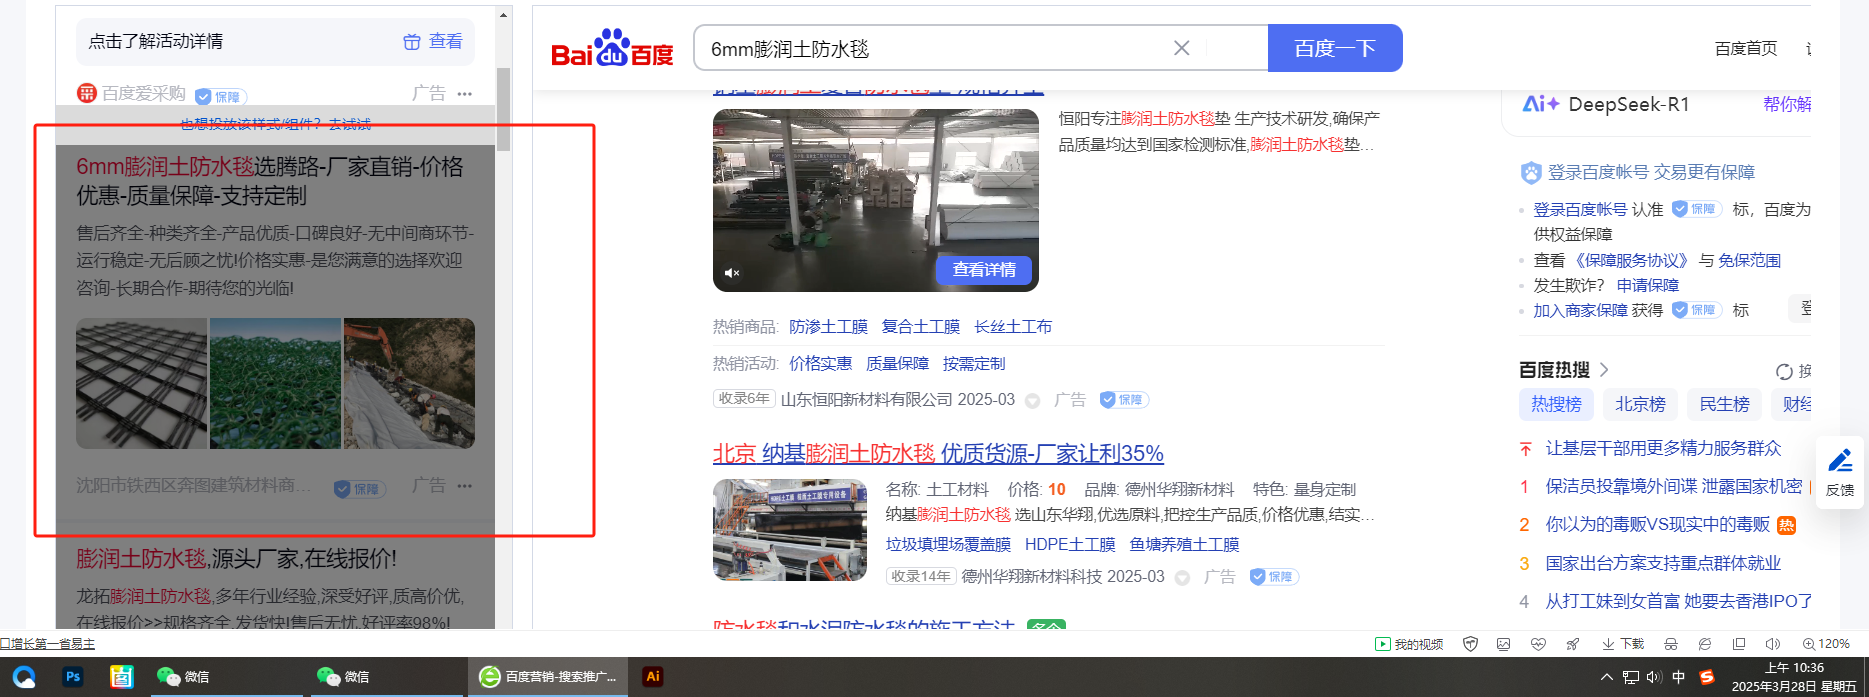Open the 北京 纳基膨润土防水毯 result title
The image size is (1869, 697).
coord(938,454)
